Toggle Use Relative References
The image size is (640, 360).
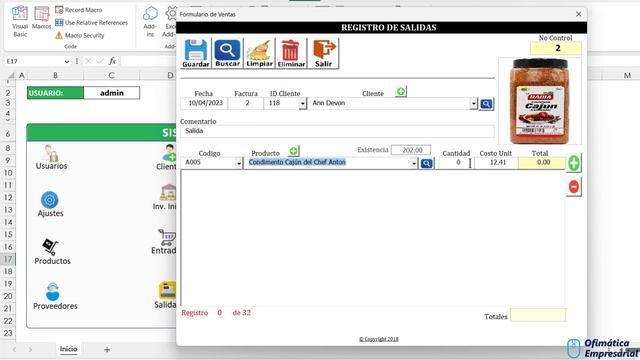coord(91,23)
